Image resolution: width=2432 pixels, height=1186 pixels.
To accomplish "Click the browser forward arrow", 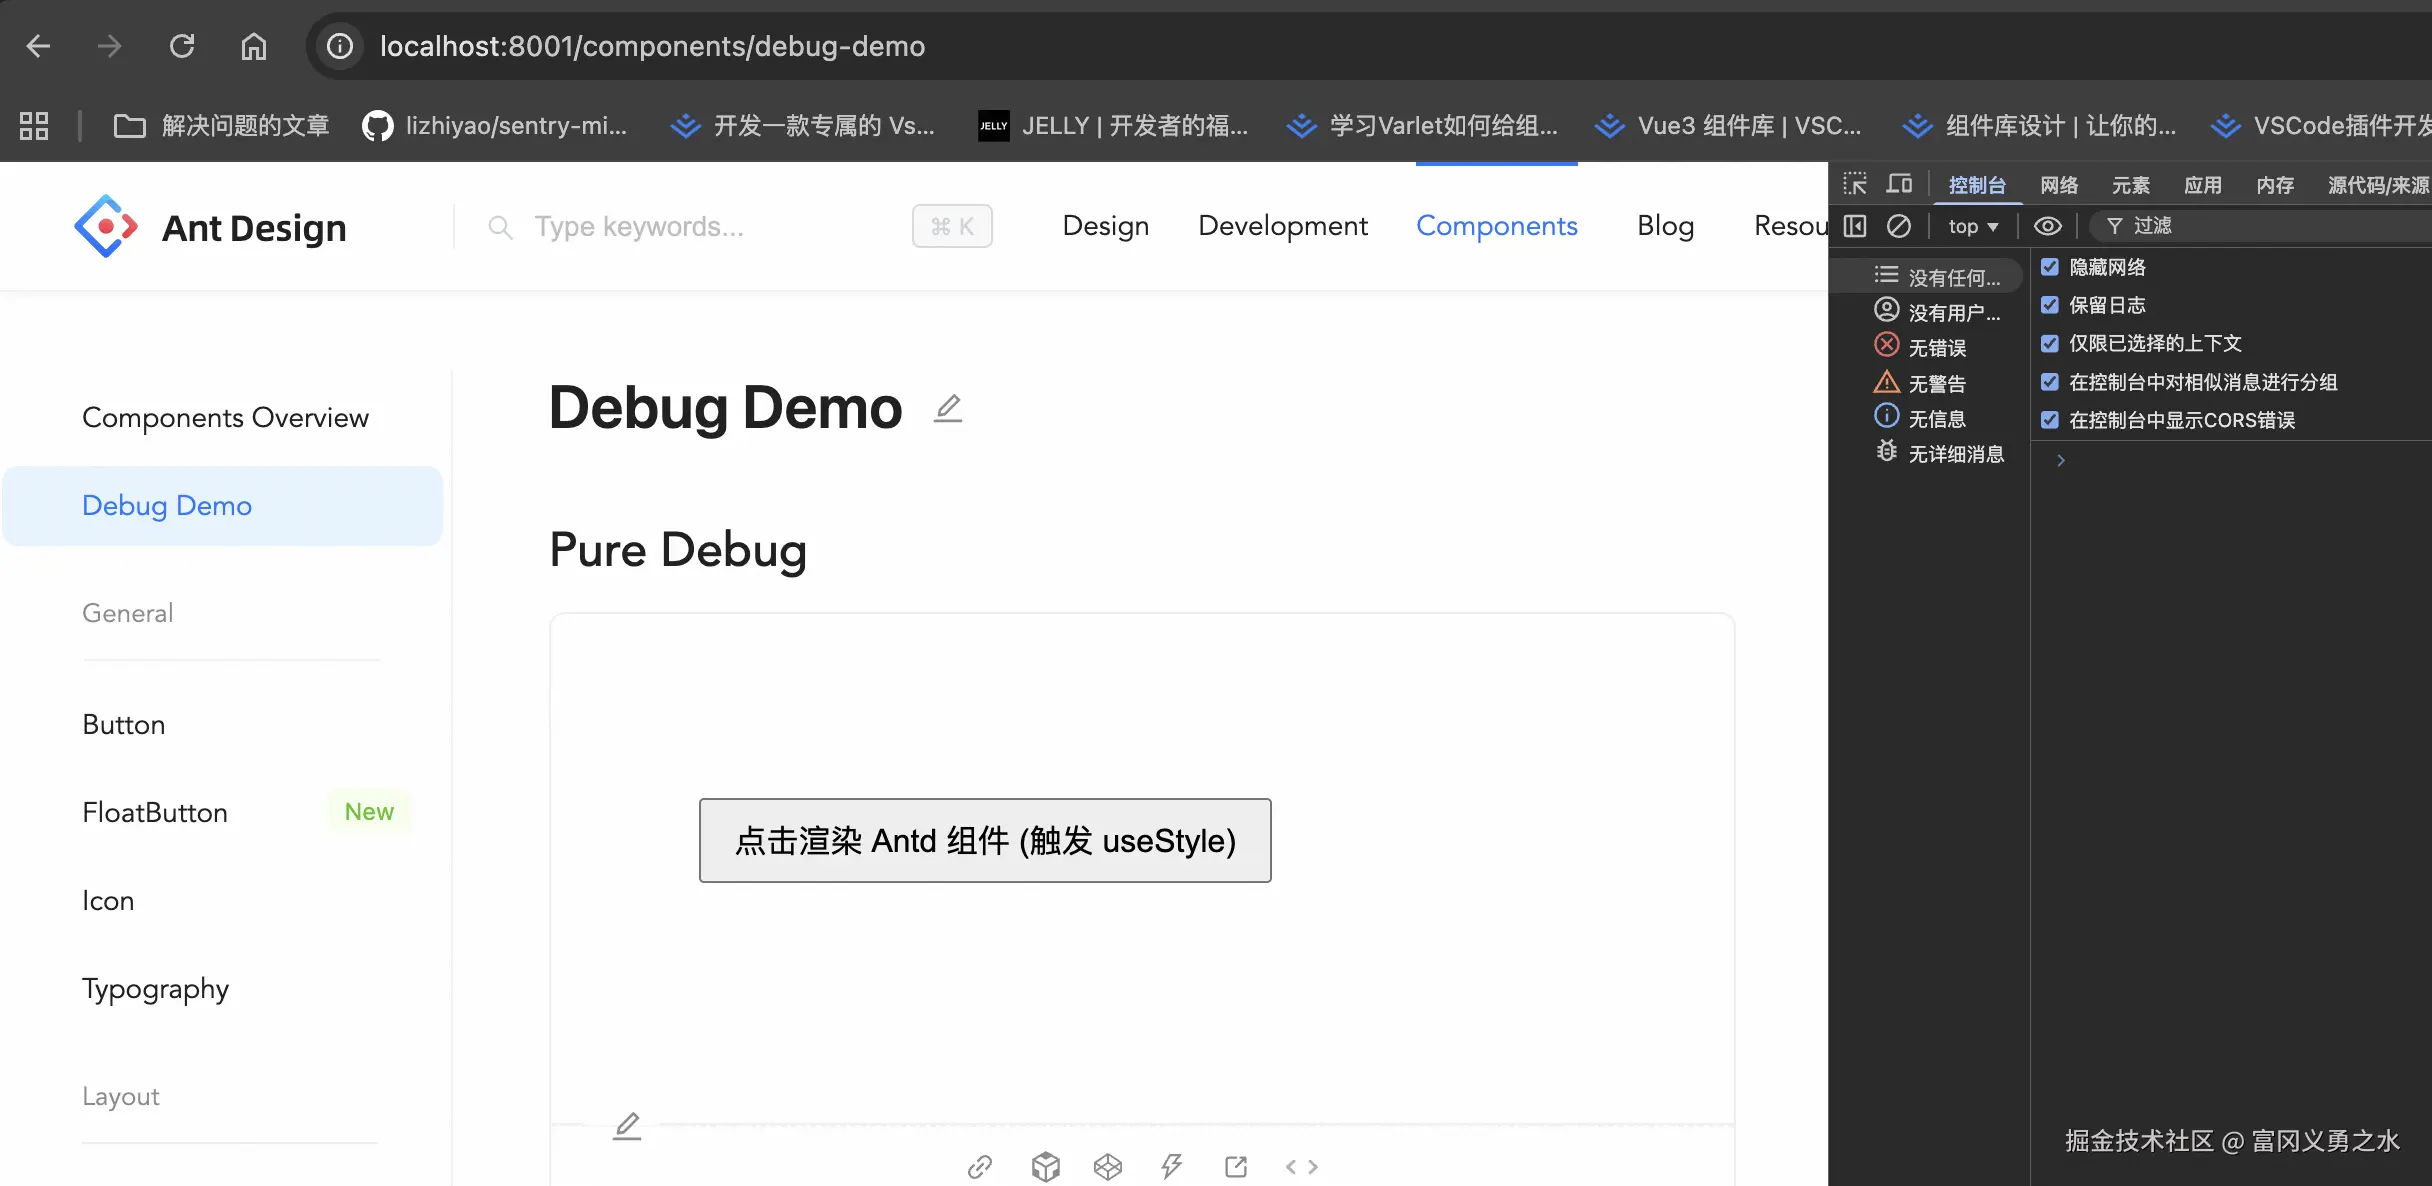I will pos(109,46).
